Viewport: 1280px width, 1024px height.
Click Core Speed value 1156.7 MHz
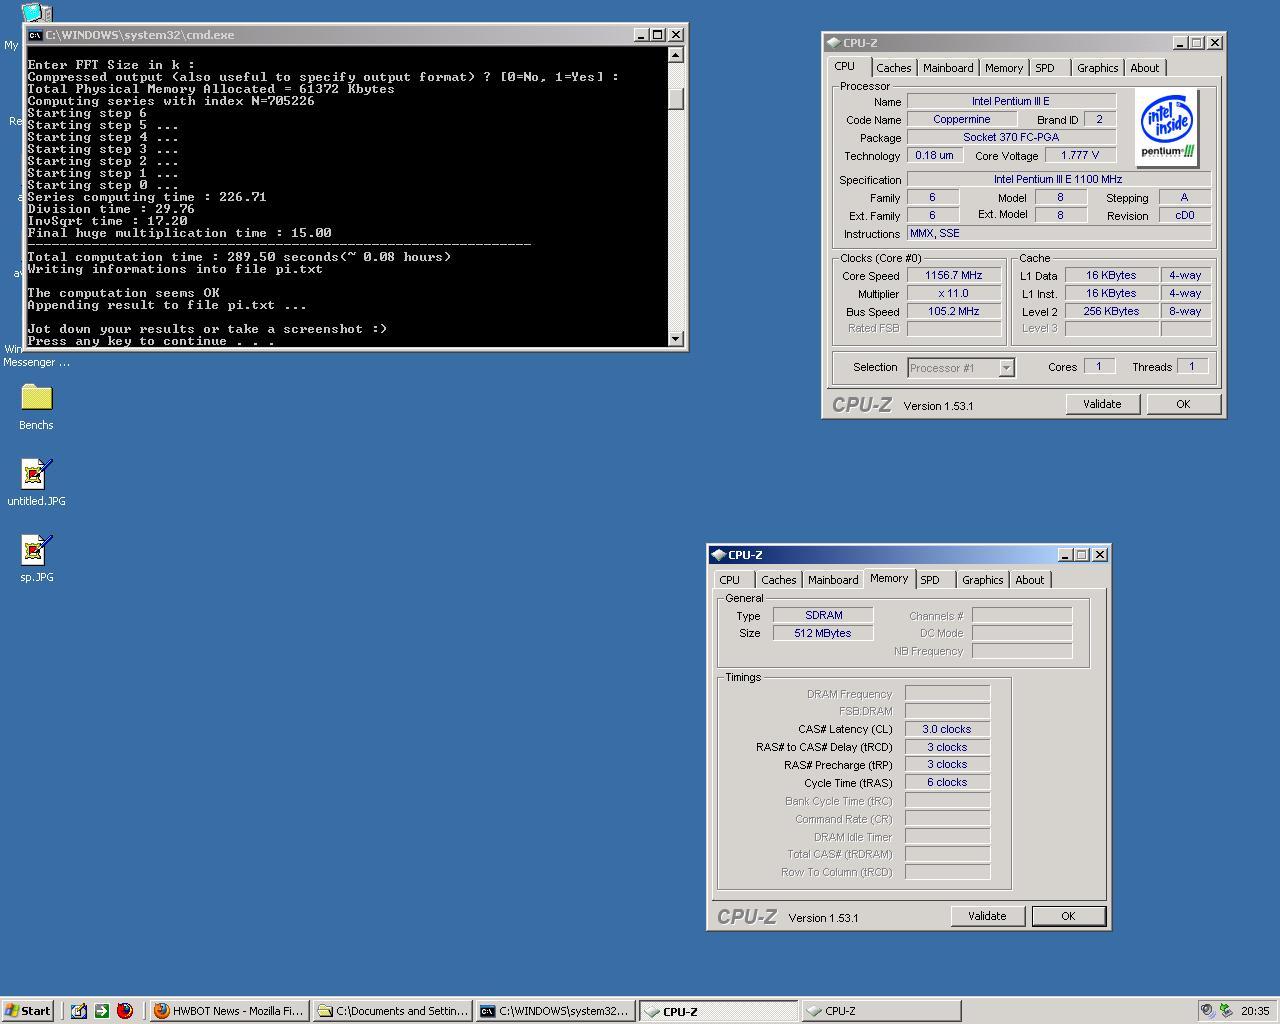pyautogui.click(x=954, y=276)
